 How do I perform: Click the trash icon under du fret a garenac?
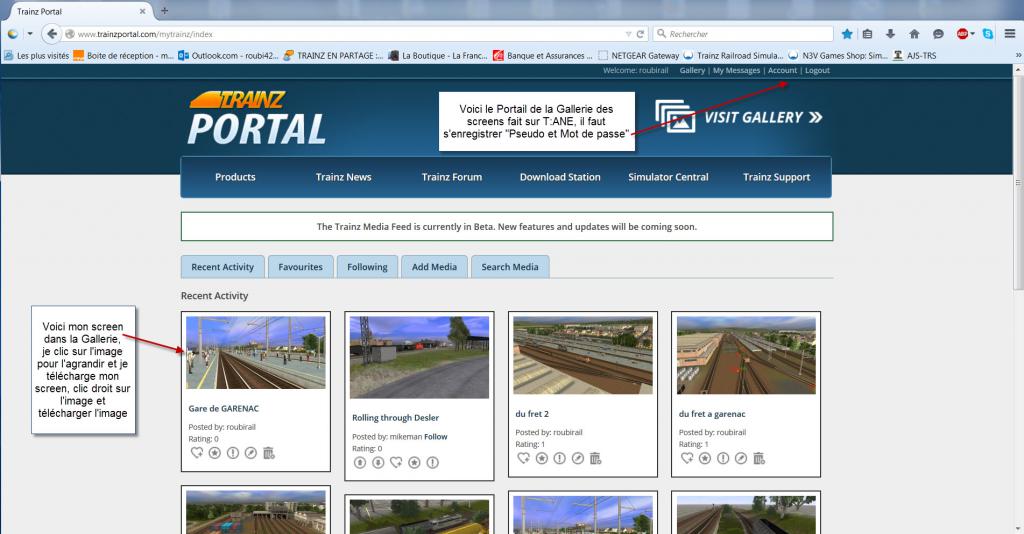758,458
